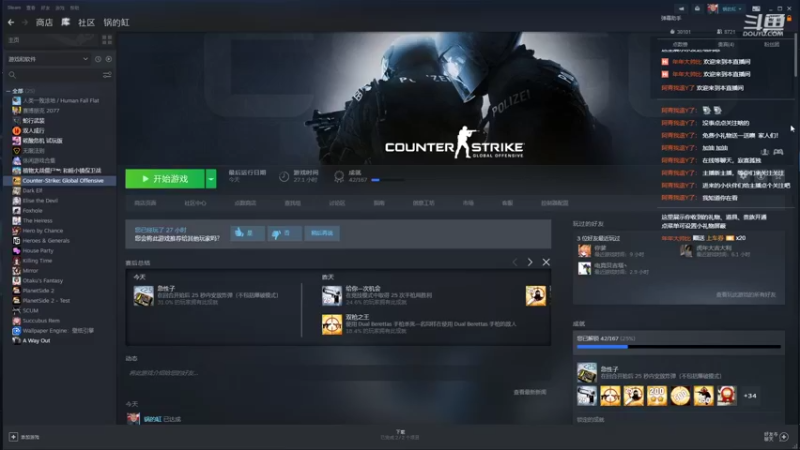This screenshot has height=450, width=800.
Task: Open the play options dropdown arrow
Action: pos(211,179)
